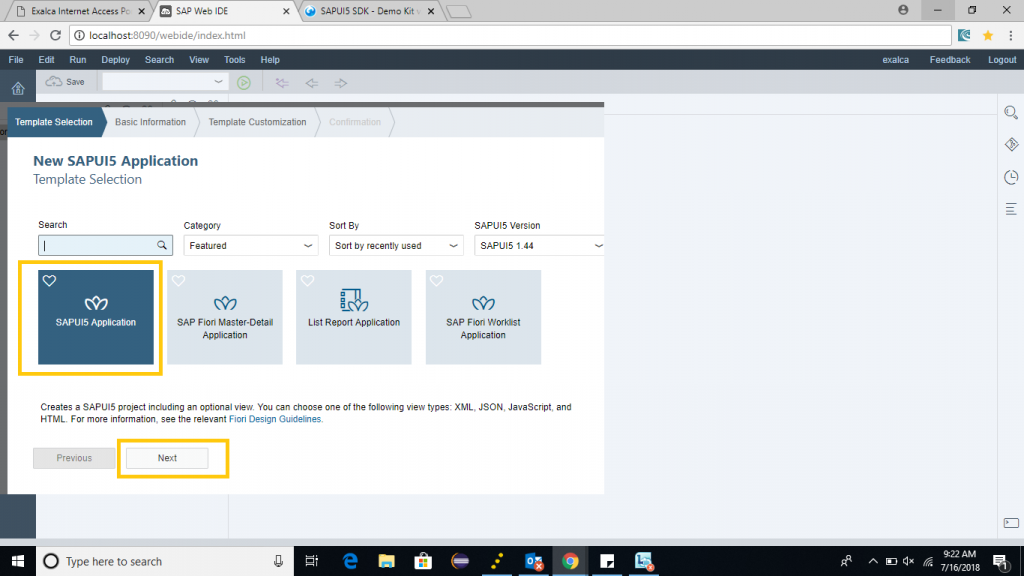This screenshot has width=1024, height=576.
Task: Click the last edit location arrow icon
Action: click(282, 83)
